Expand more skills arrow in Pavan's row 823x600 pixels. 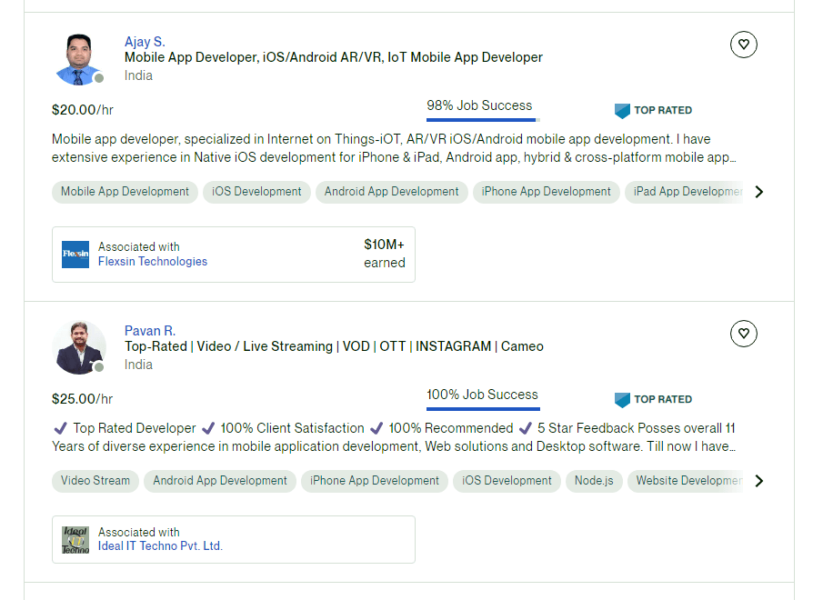click(x=759, y=481)
